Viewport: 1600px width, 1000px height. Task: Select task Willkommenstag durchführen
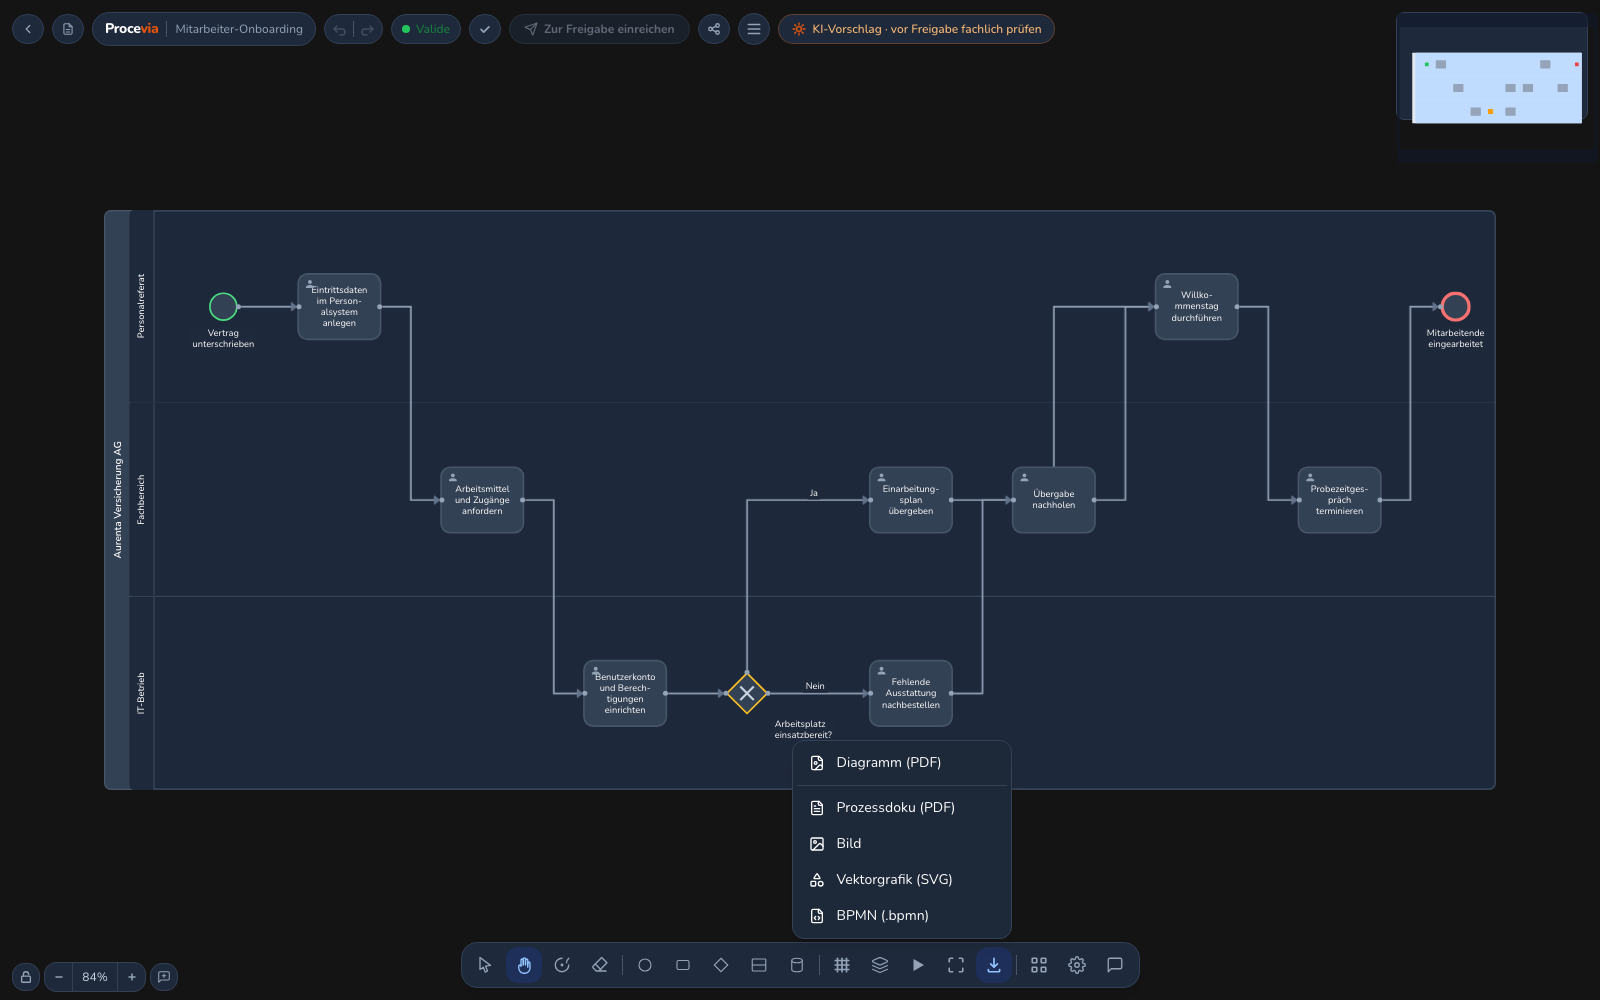pos(1197,306)
